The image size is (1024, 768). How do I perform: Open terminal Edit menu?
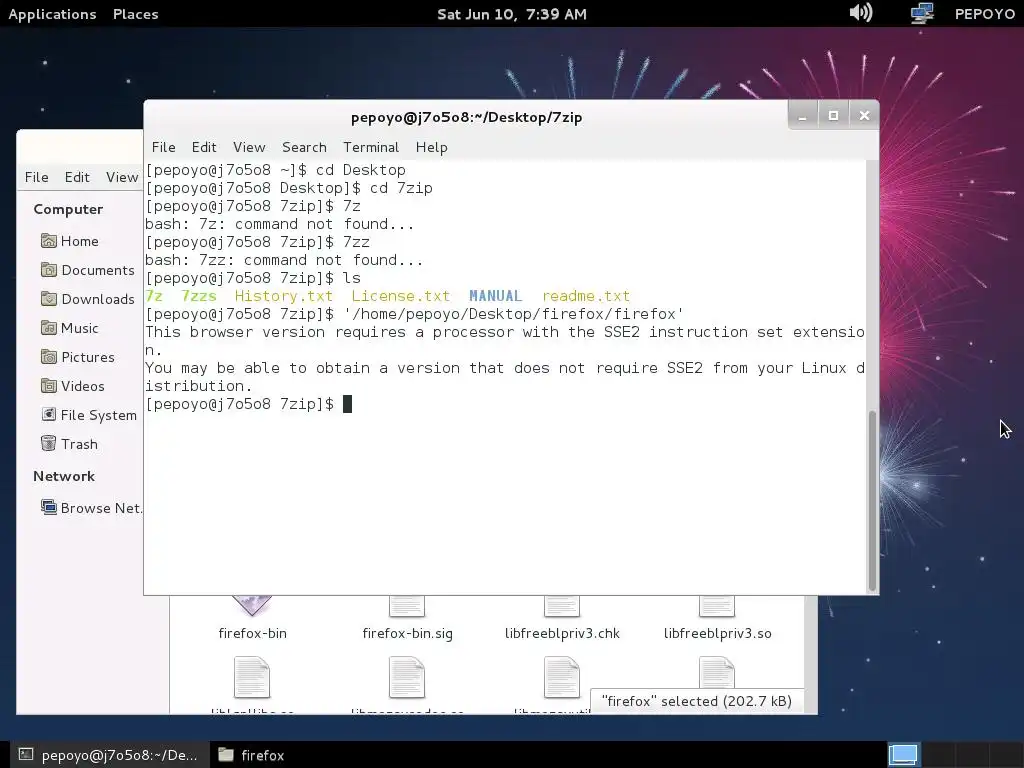point(204,147)
